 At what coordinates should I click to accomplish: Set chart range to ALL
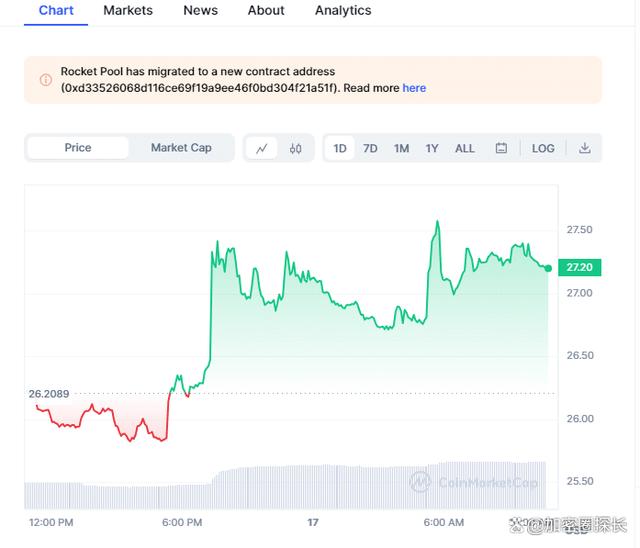click(464, 148)
